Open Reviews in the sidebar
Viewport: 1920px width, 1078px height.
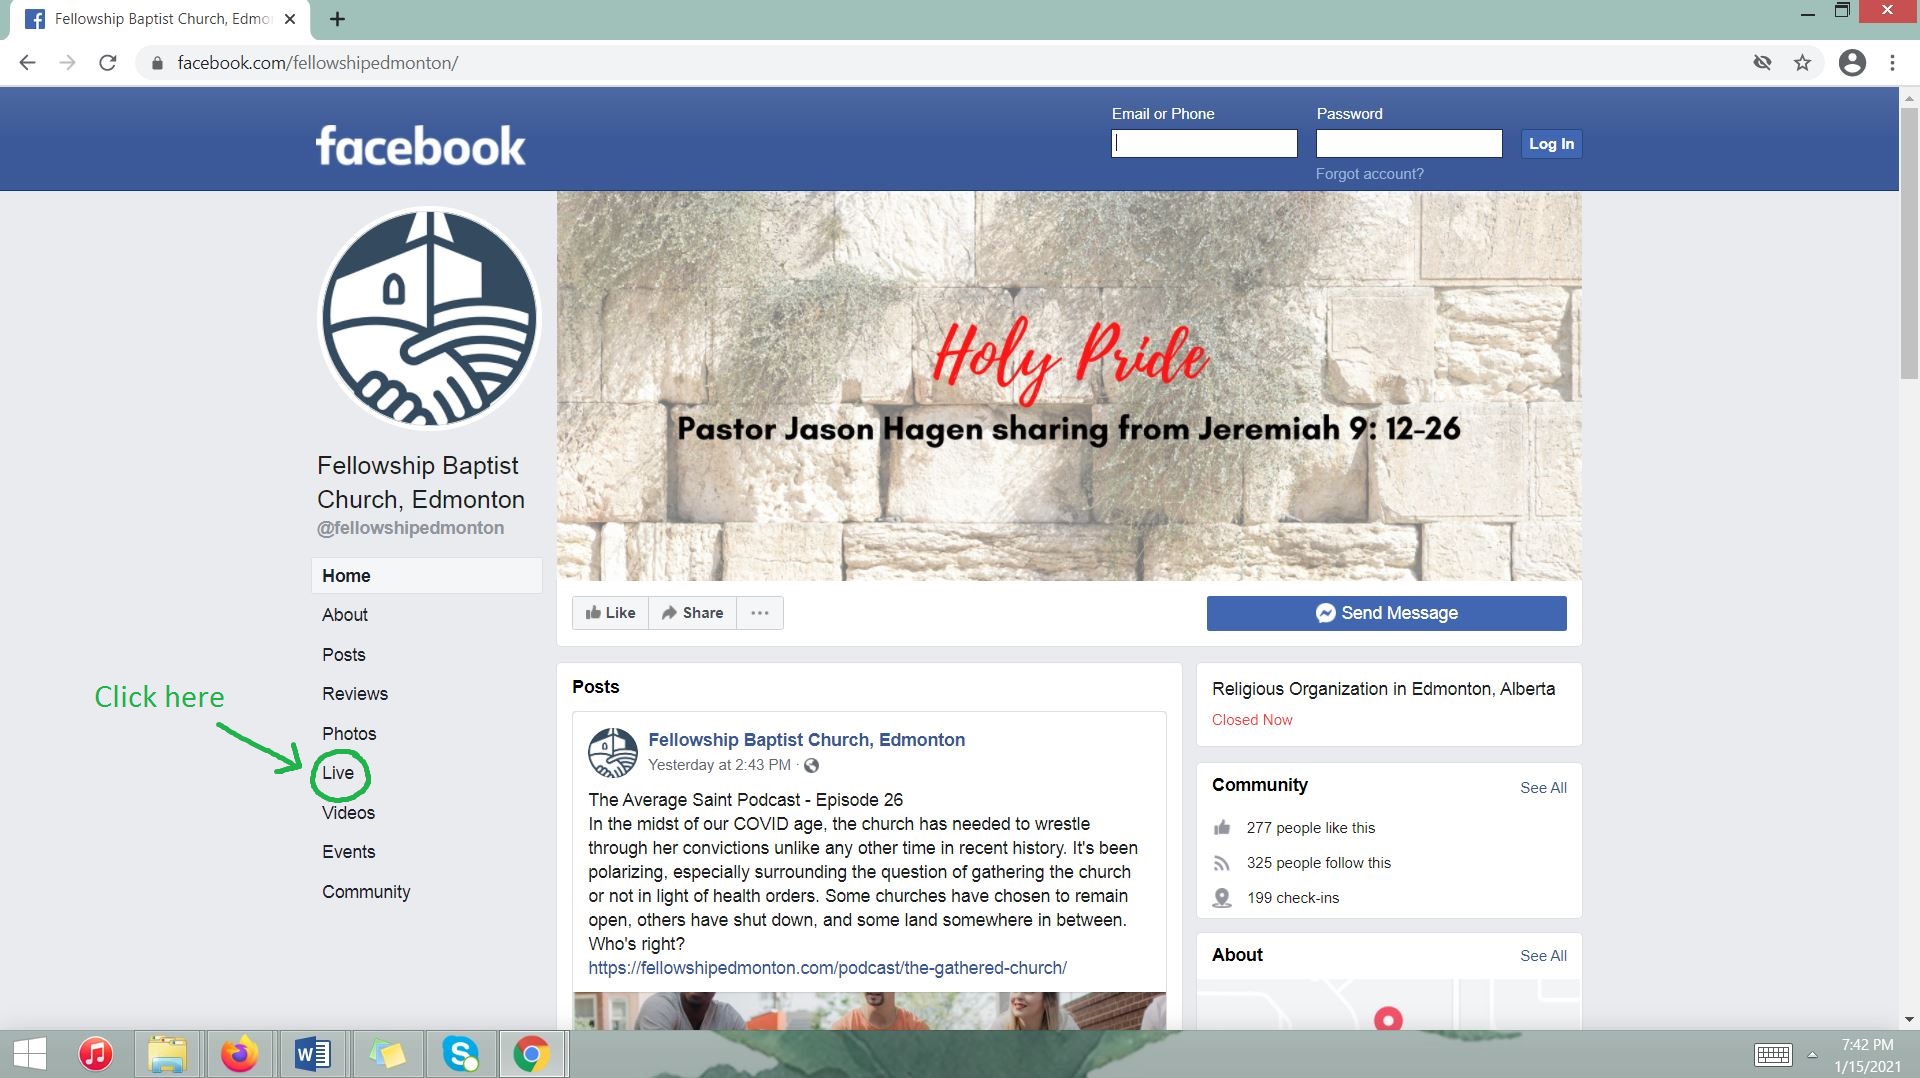pyautogui.click(x=355, y=694)
